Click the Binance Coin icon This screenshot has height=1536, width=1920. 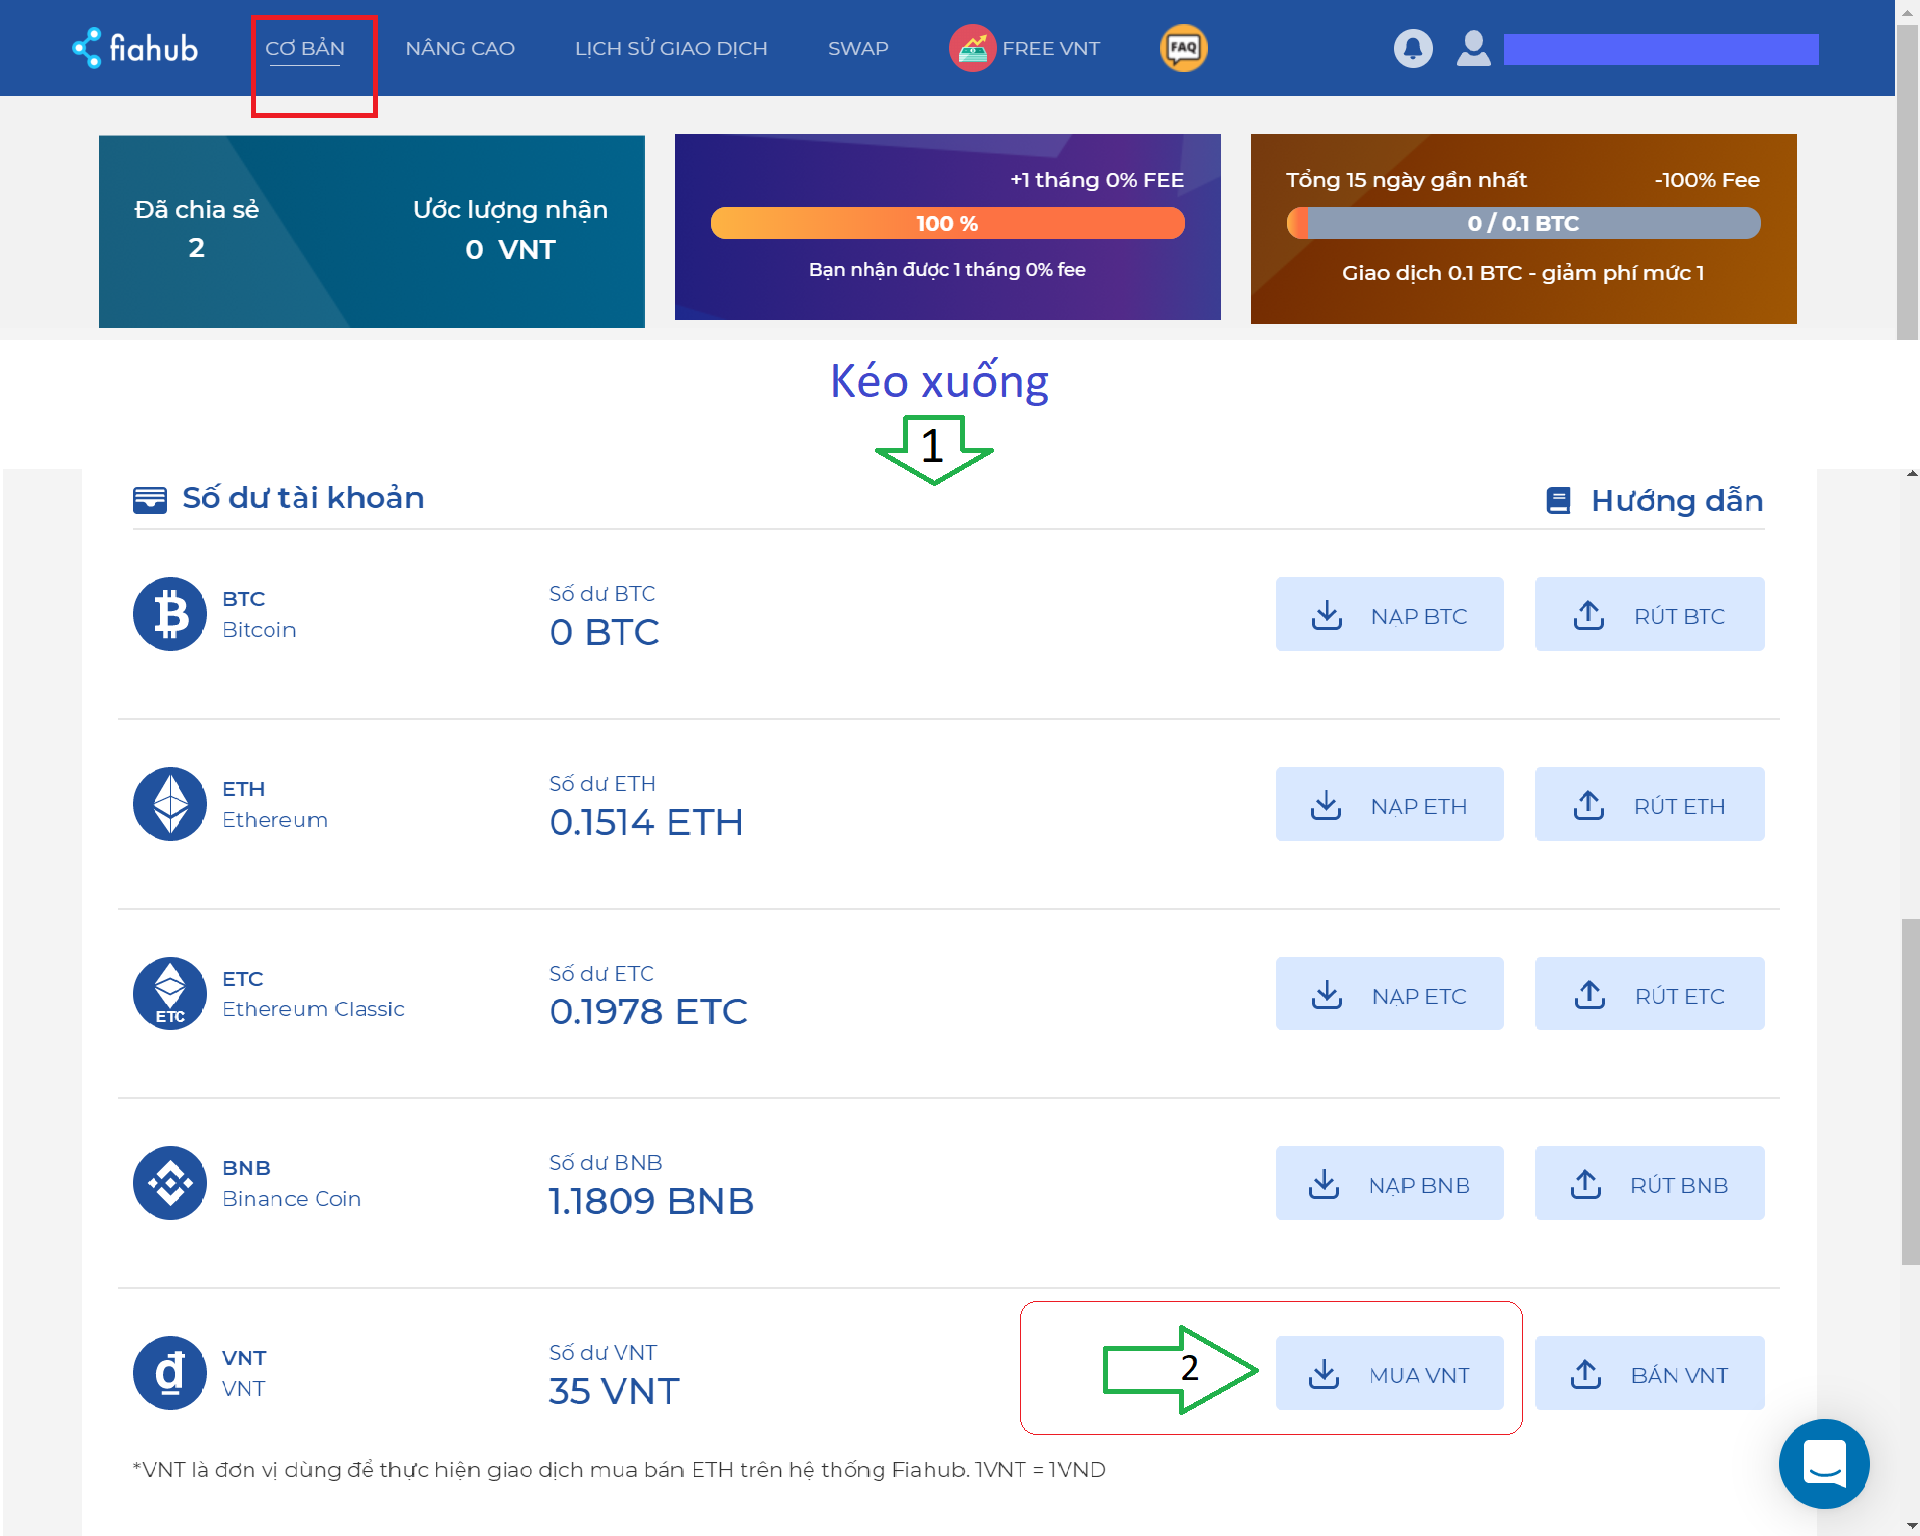[x=170, y=1183]
